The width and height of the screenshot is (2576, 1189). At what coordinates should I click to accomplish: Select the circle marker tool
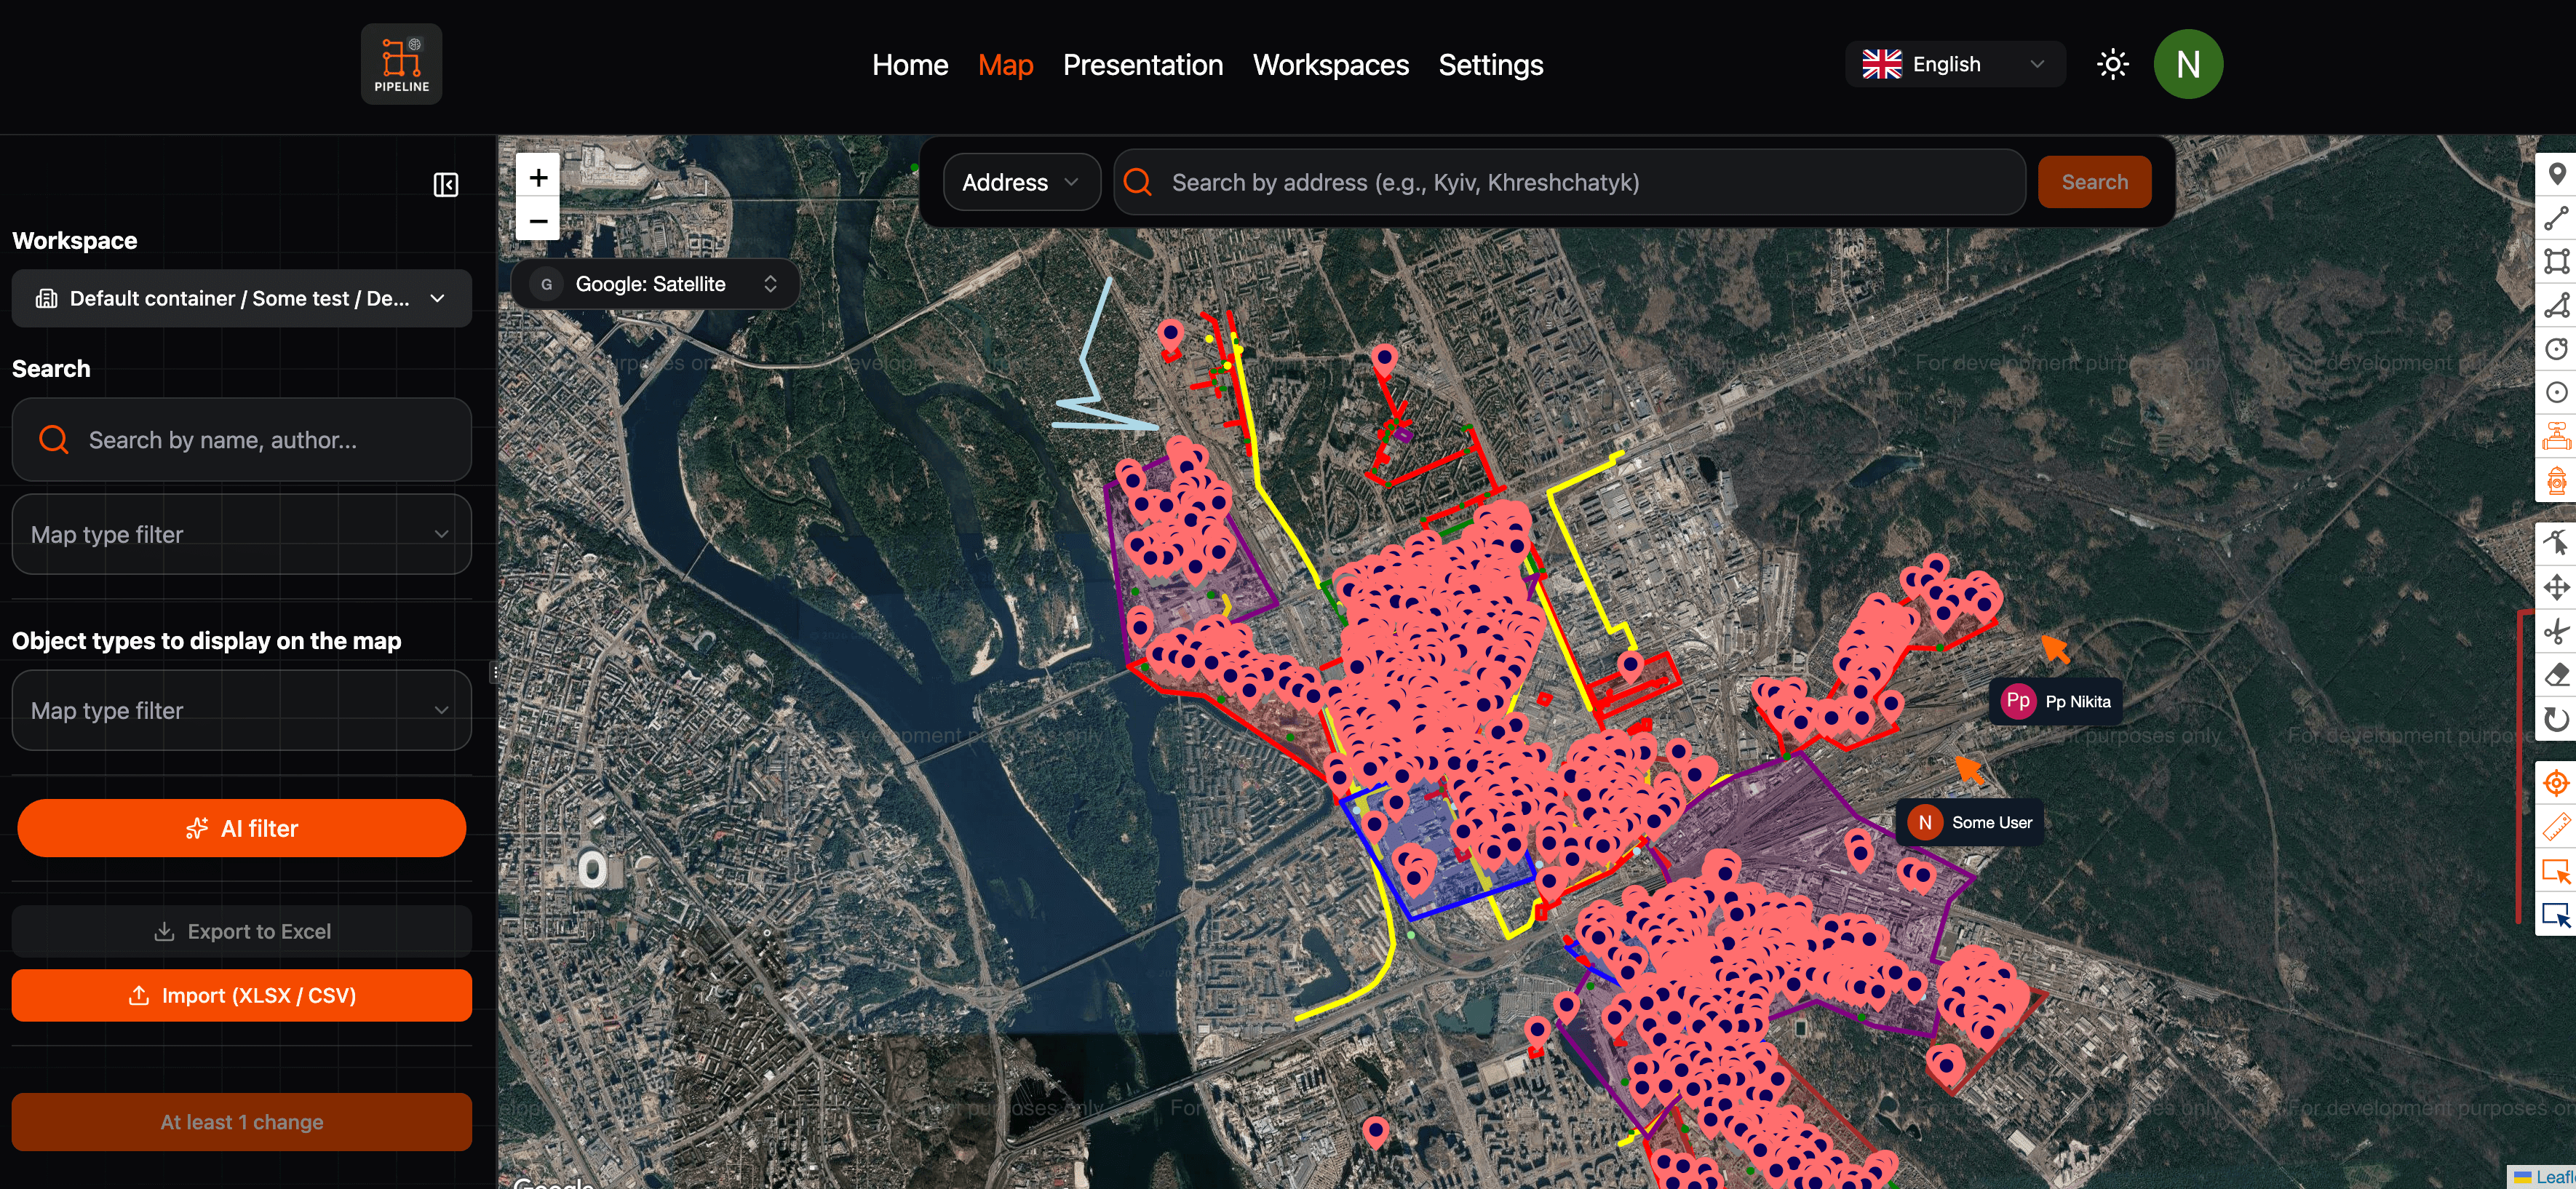coord(2556,393)
